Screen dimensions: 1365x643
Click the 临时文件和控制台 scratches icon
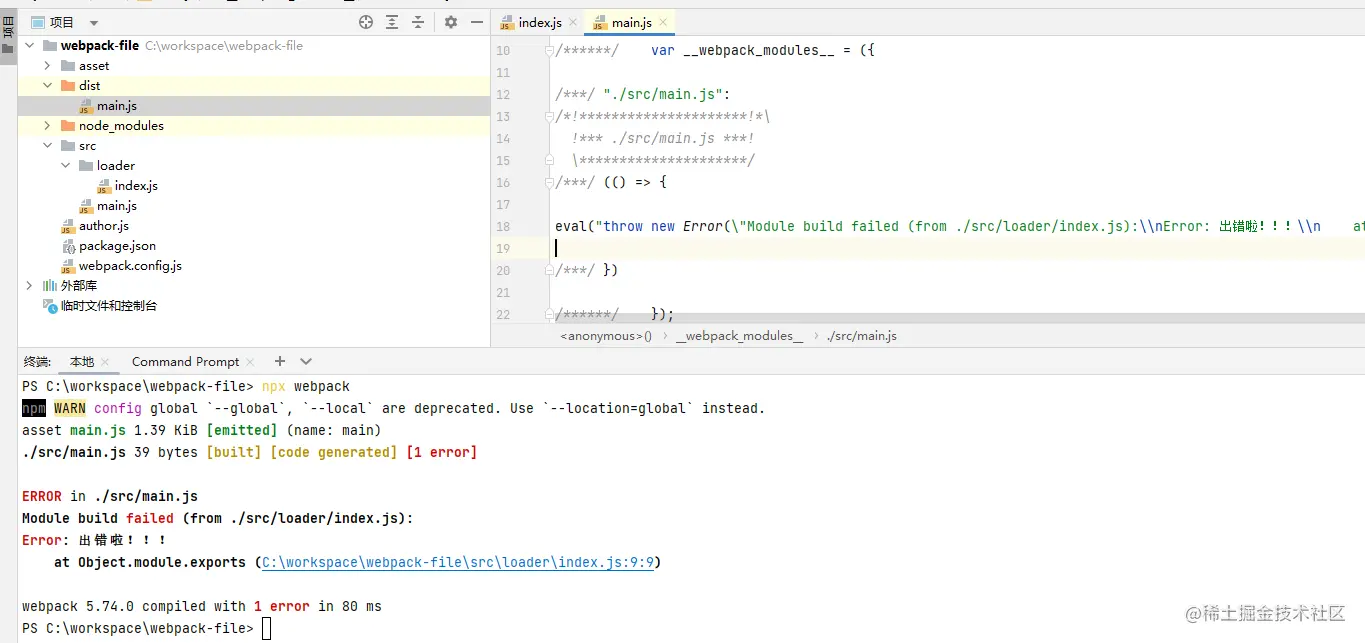click(x=50, y=306)
